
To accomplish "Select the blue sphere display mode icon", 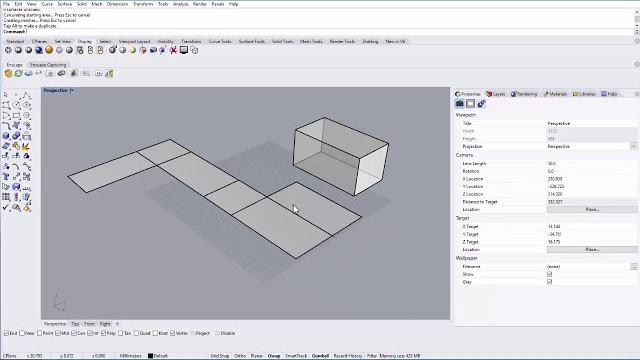I will [39, 50].
